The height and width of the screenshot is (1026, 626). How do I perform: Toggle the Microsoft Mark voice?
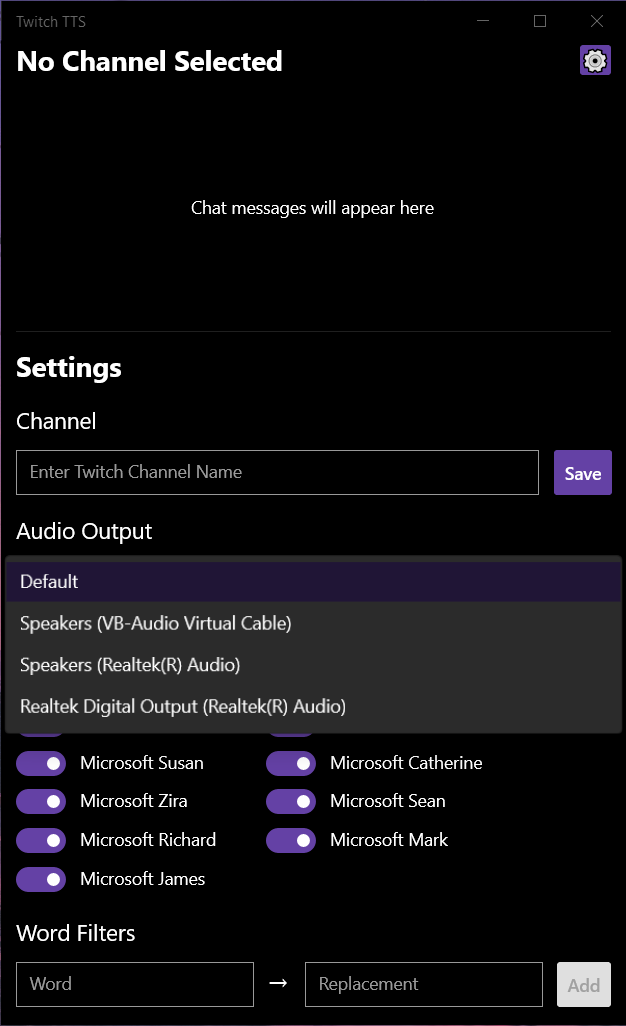[291, 840]
